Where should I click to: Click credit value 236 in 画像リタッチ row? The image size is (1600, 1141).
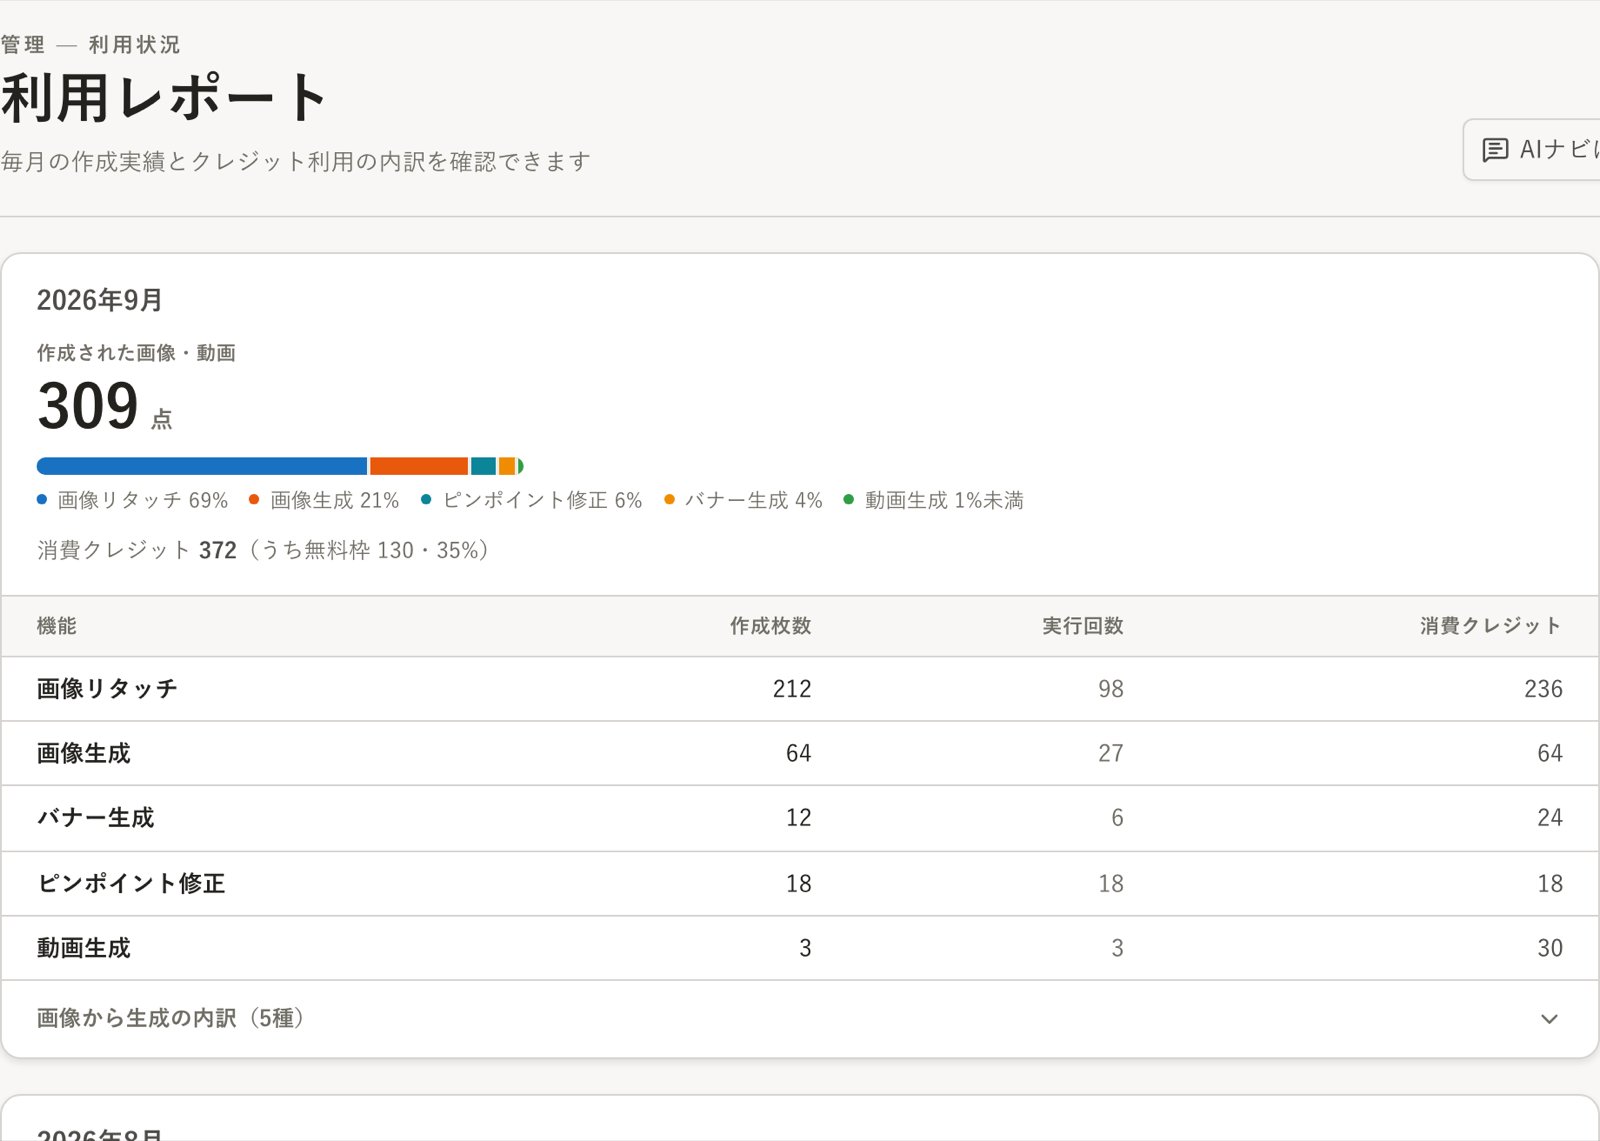(1543, 689)
